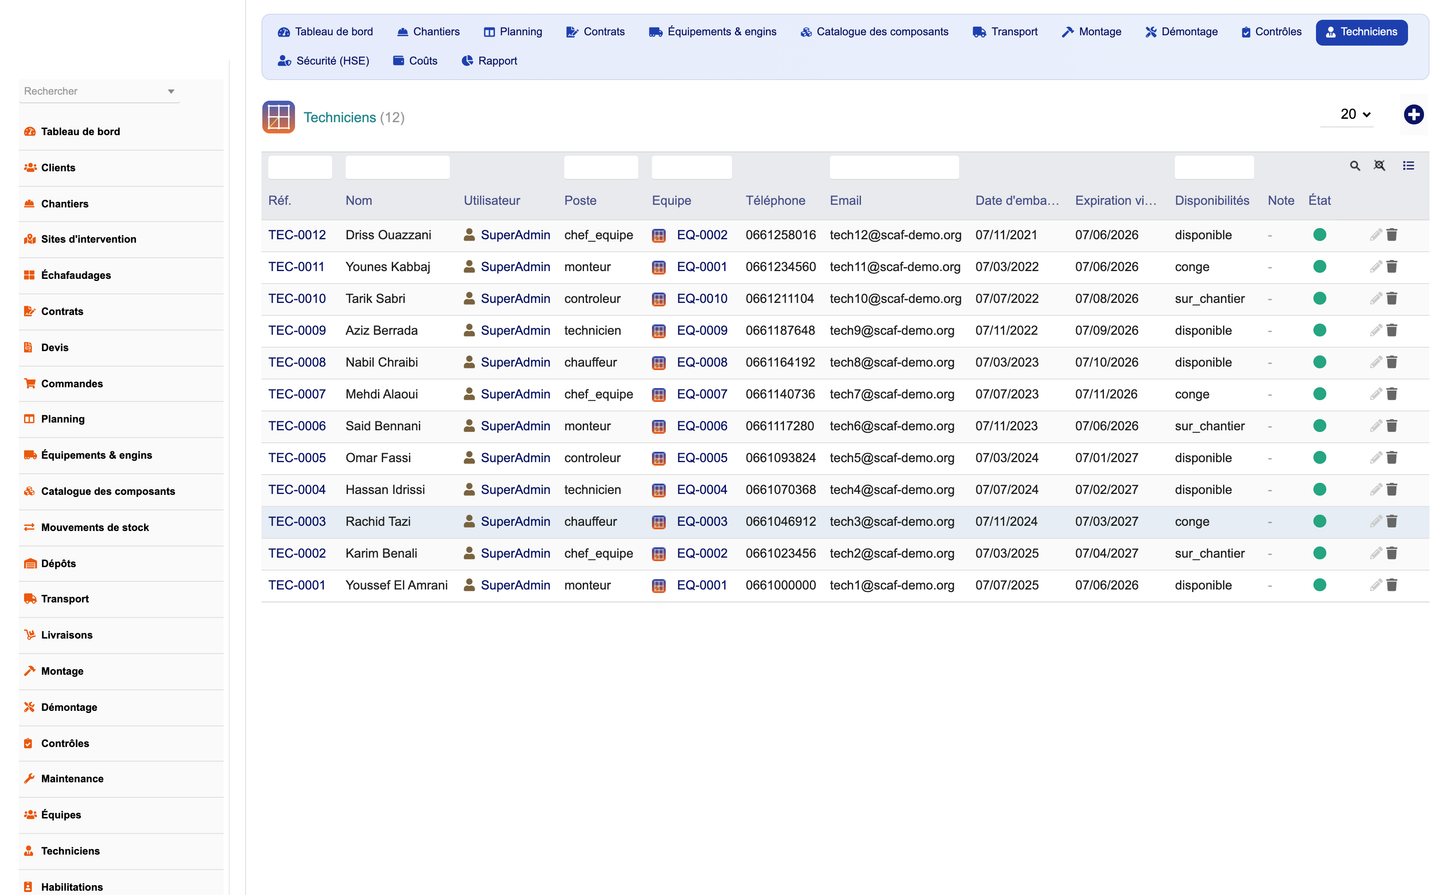Open the Rapport tab
This screenshot has height=895, width=1445.
point(489,61)
